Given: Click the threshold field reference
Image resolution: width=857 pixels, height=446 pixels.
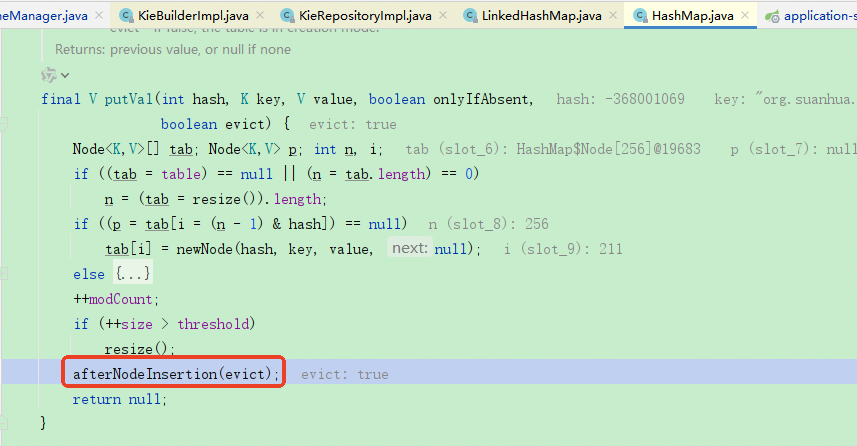Looking at the screenshot, I should 213,324.
